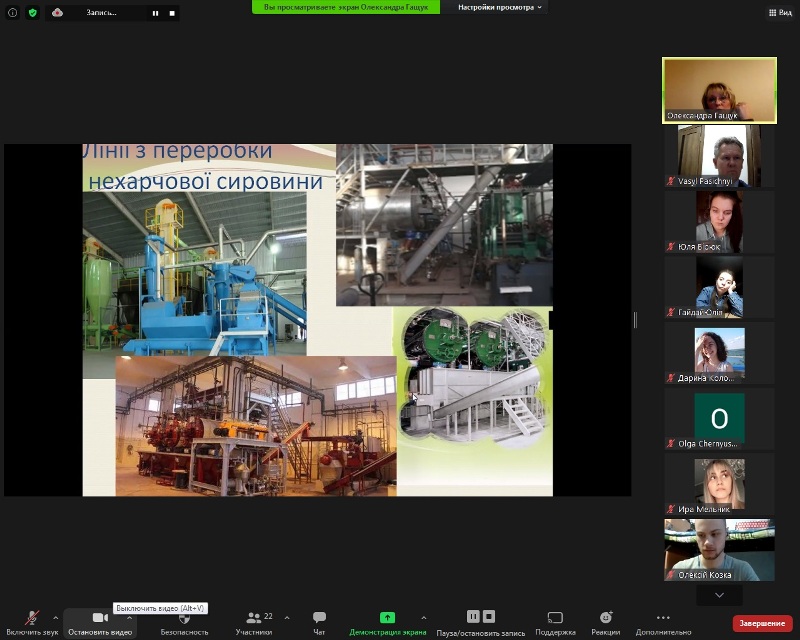Select Vasyl Pasichnyi's video thumbnail

[718, 155]
